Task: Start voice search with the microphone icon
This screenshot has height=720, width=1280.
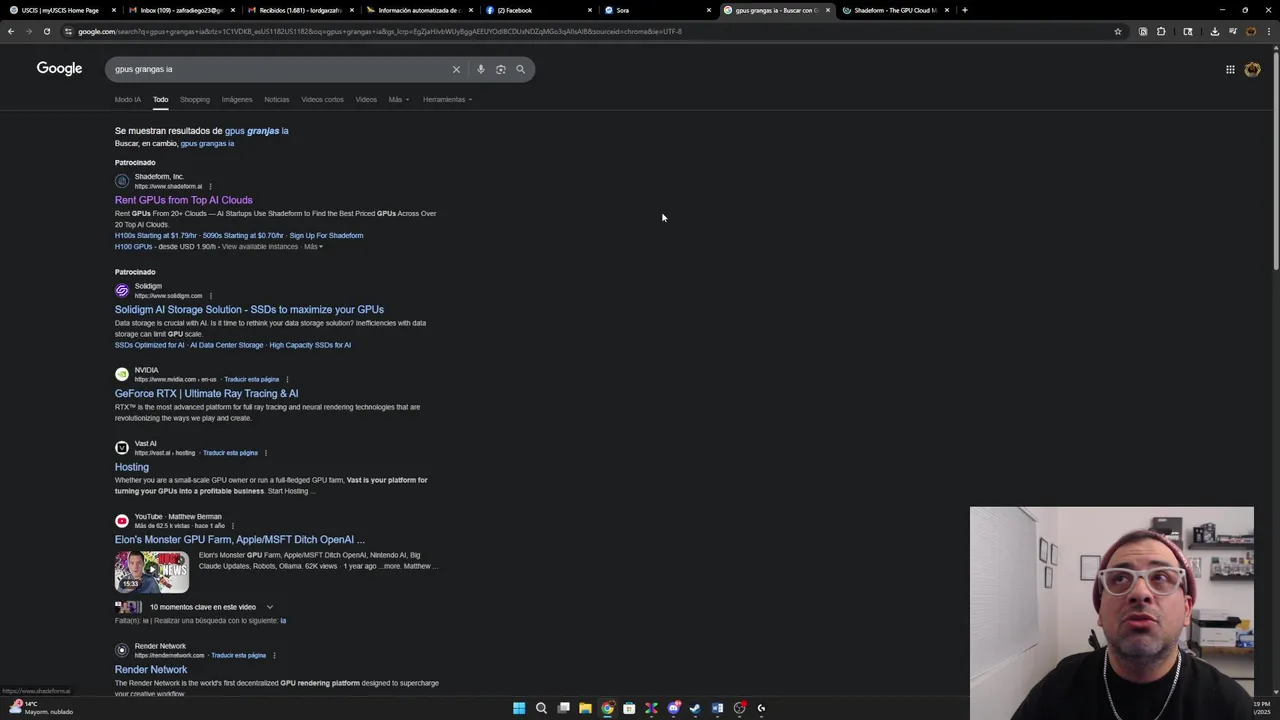Action: 481,69
